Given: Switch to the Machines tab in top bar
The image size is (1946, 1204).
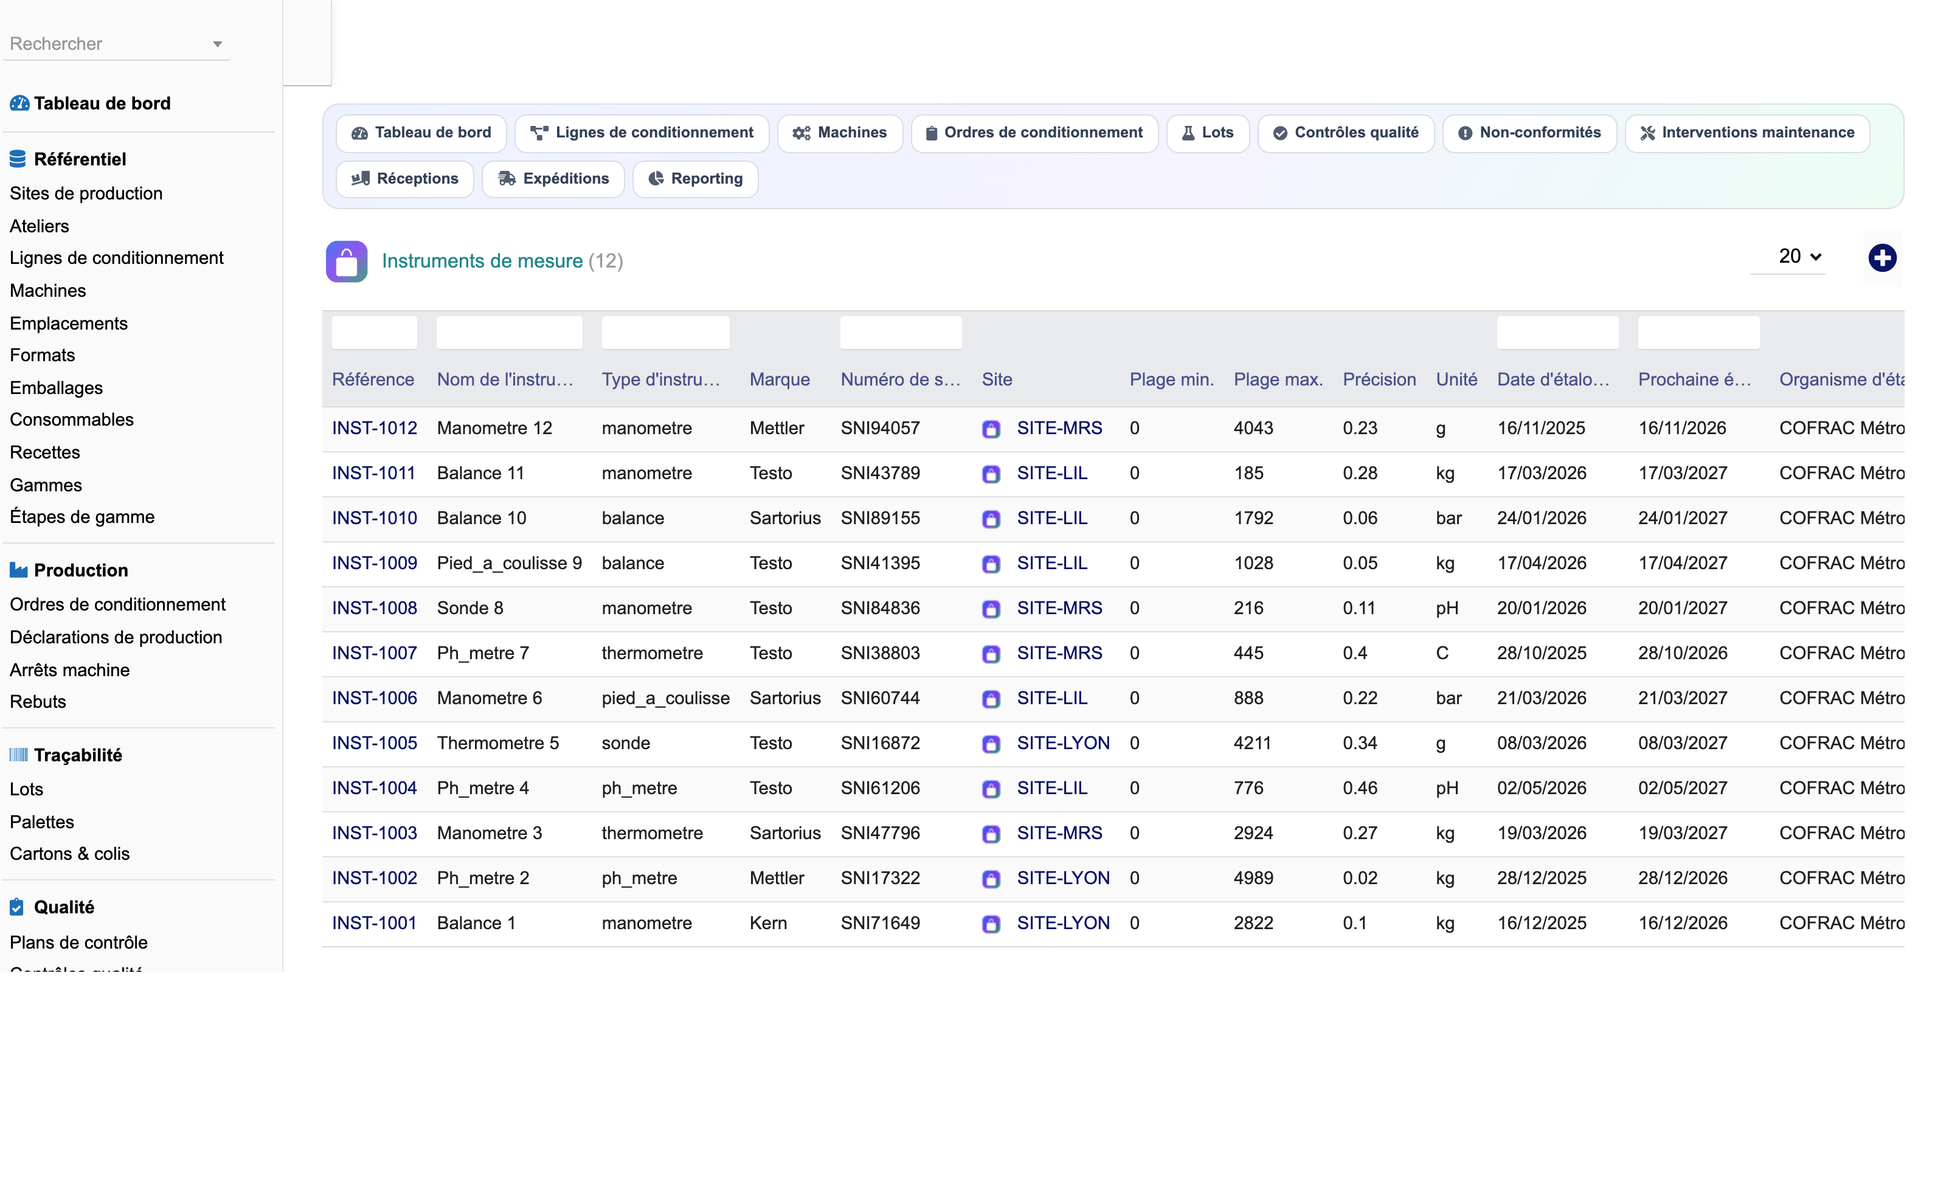Looking at the screenshot, I should coord(840,133).
